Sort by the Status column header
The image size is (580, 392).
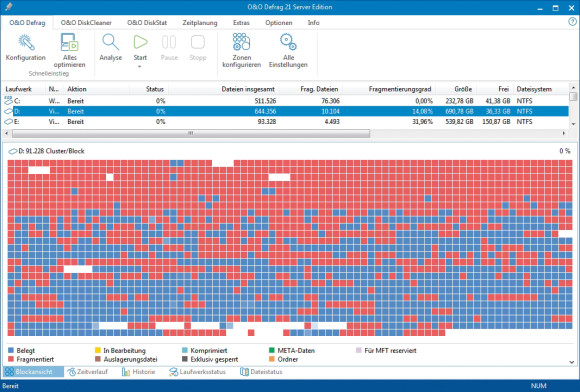pos(155,89)
